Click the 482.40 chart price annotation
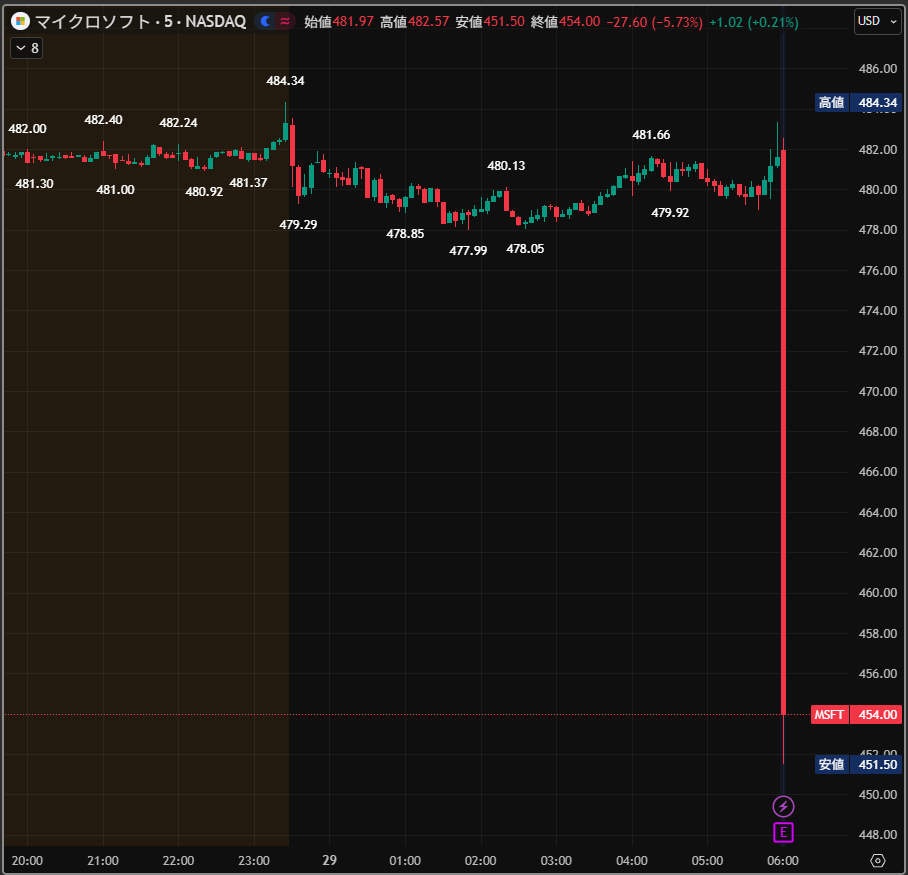 coord(103,119)
